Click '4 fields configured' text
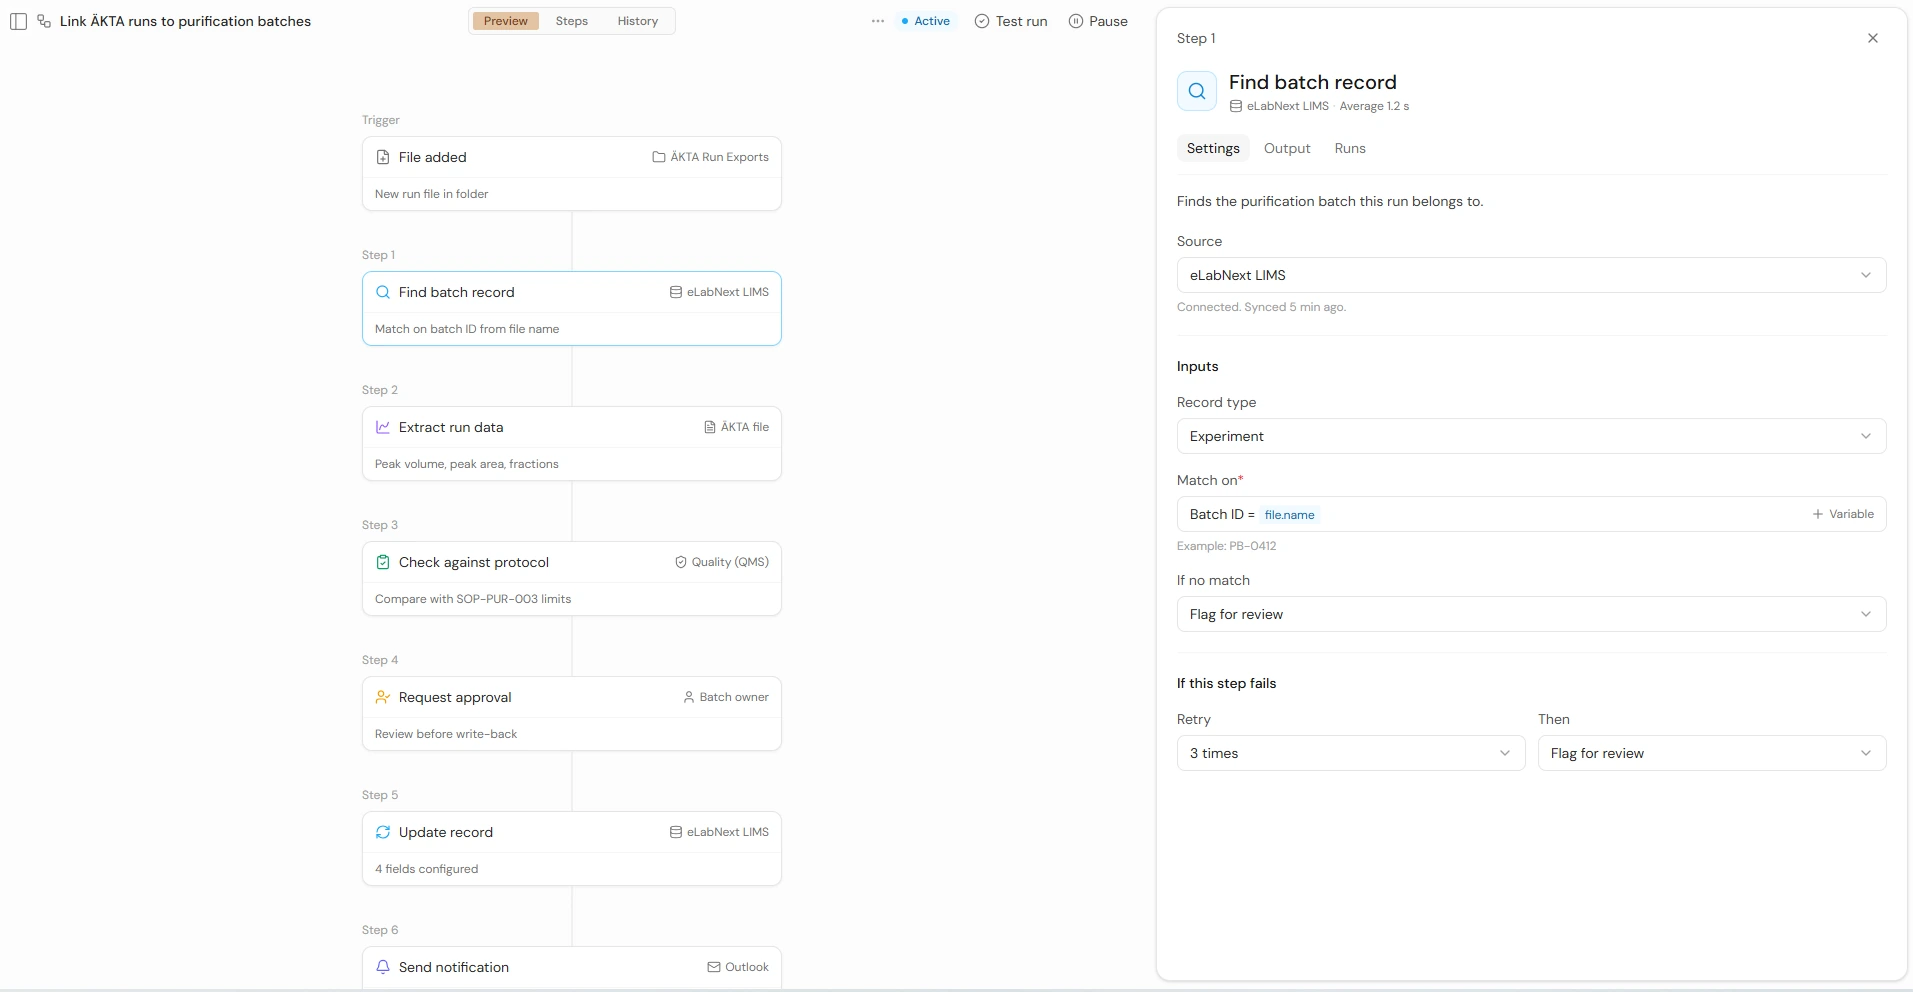The width and height of the screenshot is (1913, 992). (x=427, y=869)
